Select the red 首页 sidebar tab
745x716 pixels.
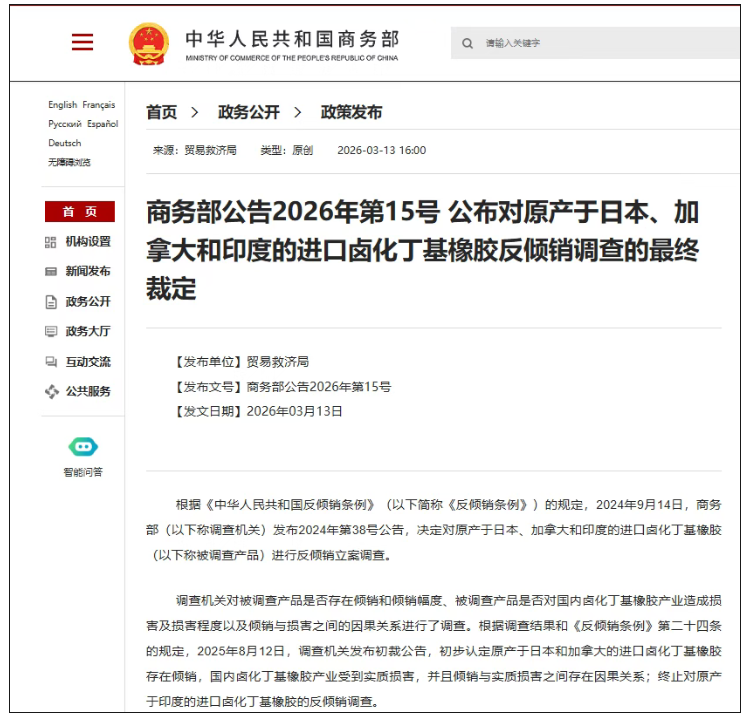coord(80,212)
